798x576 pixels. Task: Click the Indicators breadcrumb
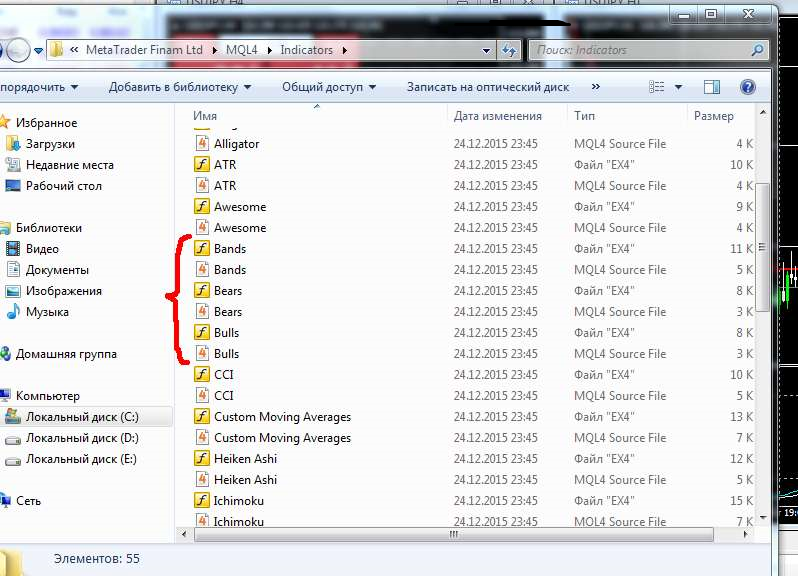pos(306,50)
